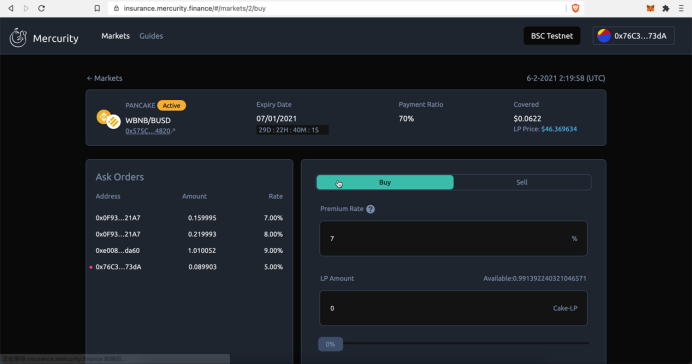The height and width of the screenshot is (364, 692).
Task: Click the PANCAKE label
Action: pos(140,105)
